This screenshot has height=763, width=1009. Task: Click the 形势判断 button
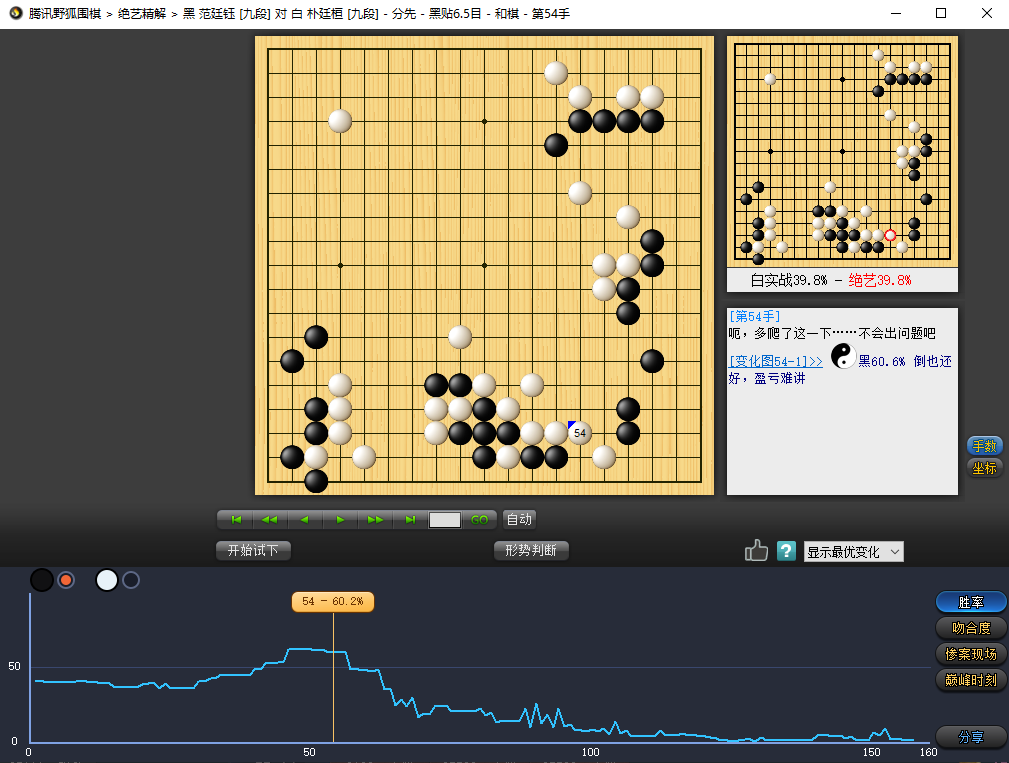click(x=531, y=550)
